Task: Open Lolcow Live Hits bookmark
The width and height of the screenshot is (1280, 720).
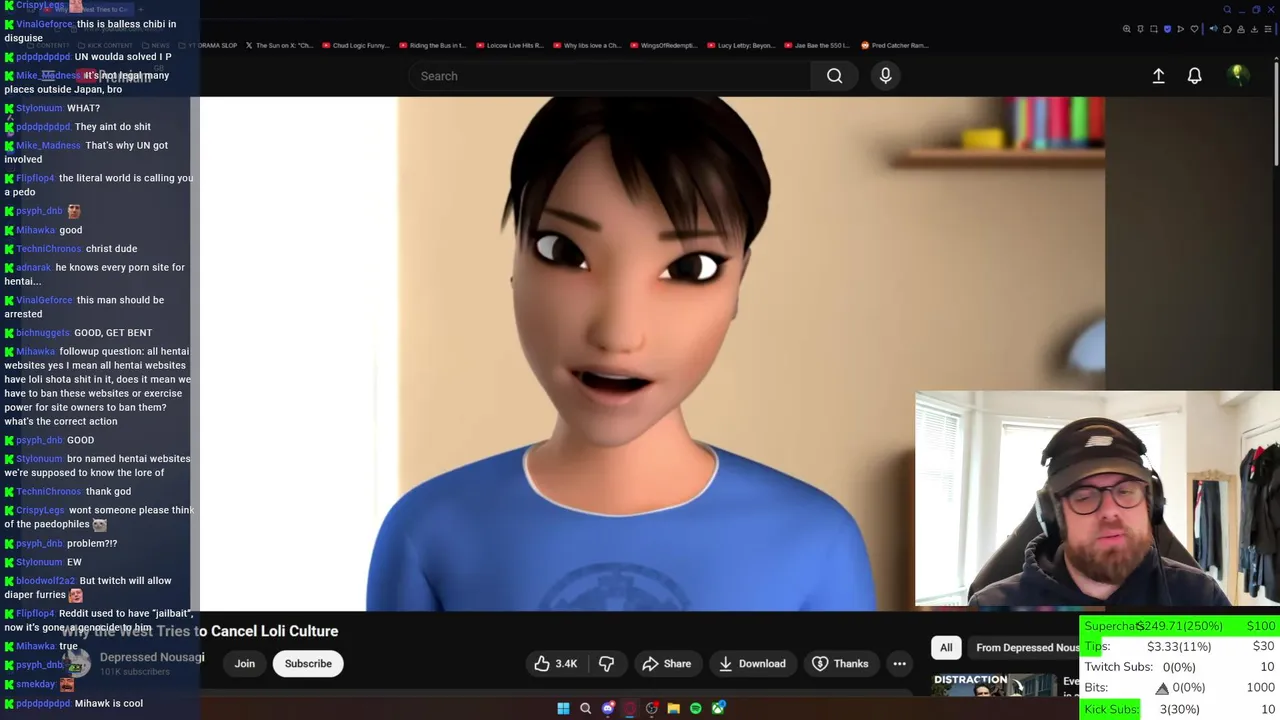Action: point(510,45)
